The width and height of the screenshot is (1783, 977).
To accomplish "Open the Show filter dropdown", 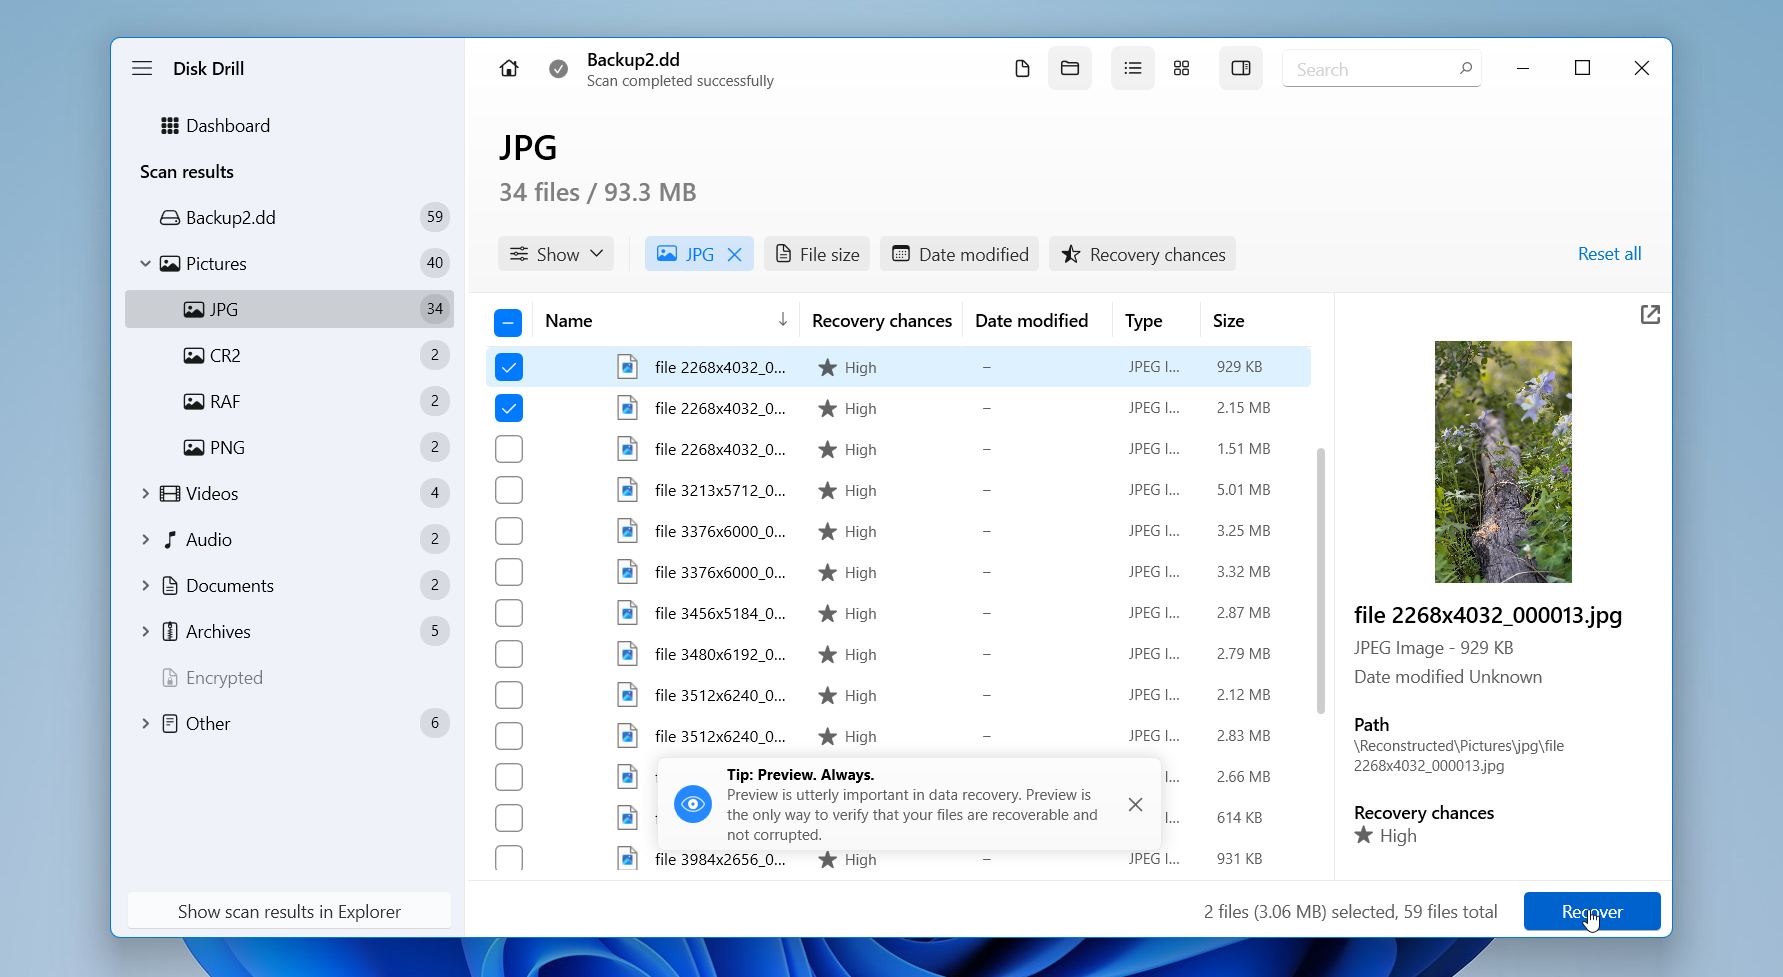I will (x=557, y=254).
